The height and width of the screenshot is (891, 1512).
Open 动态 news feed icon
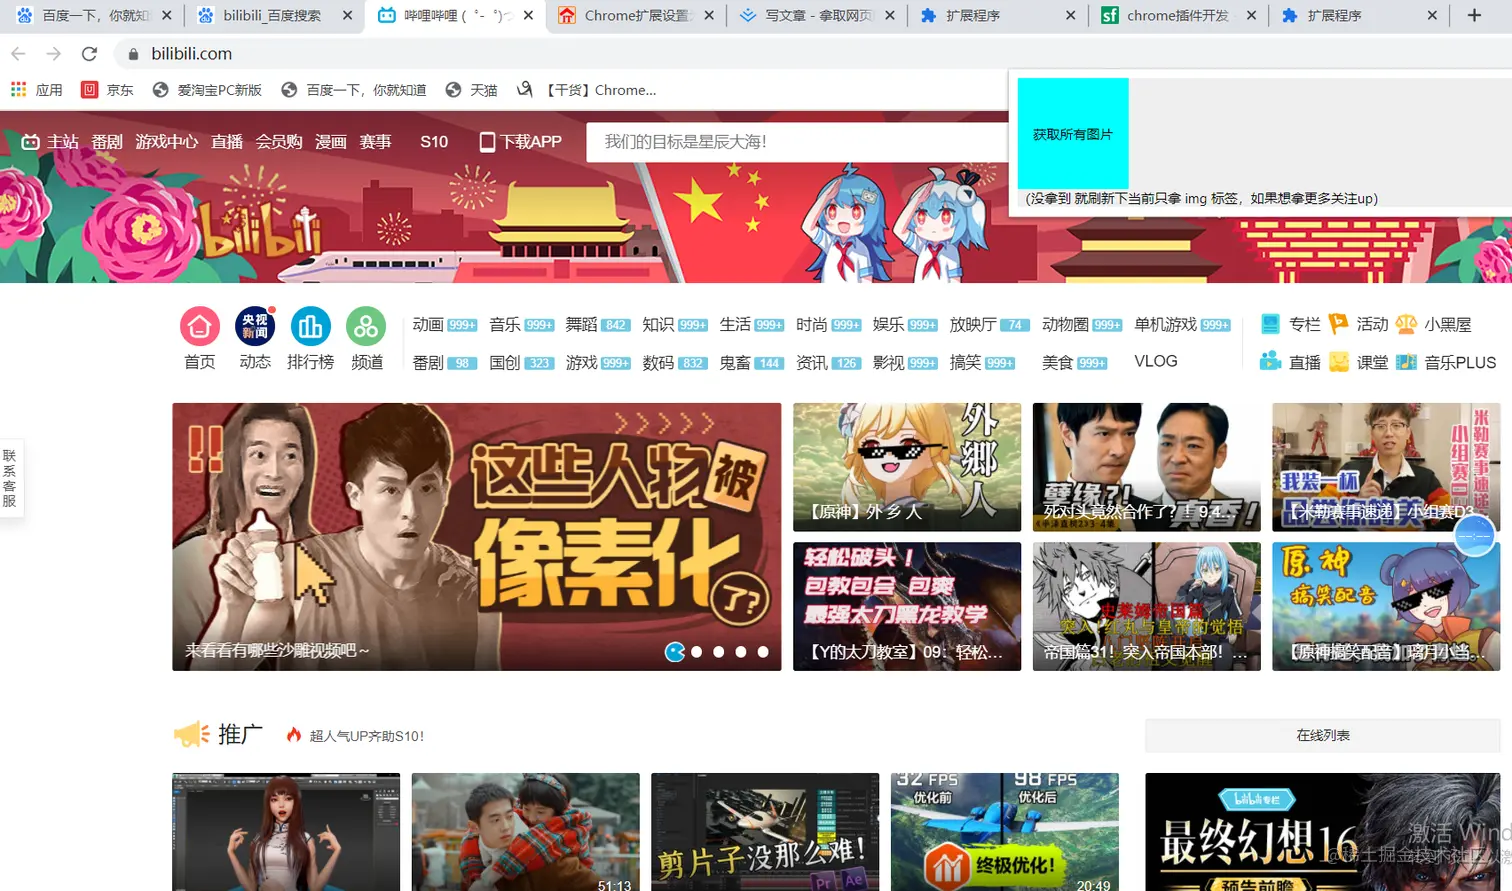point(255,327)
